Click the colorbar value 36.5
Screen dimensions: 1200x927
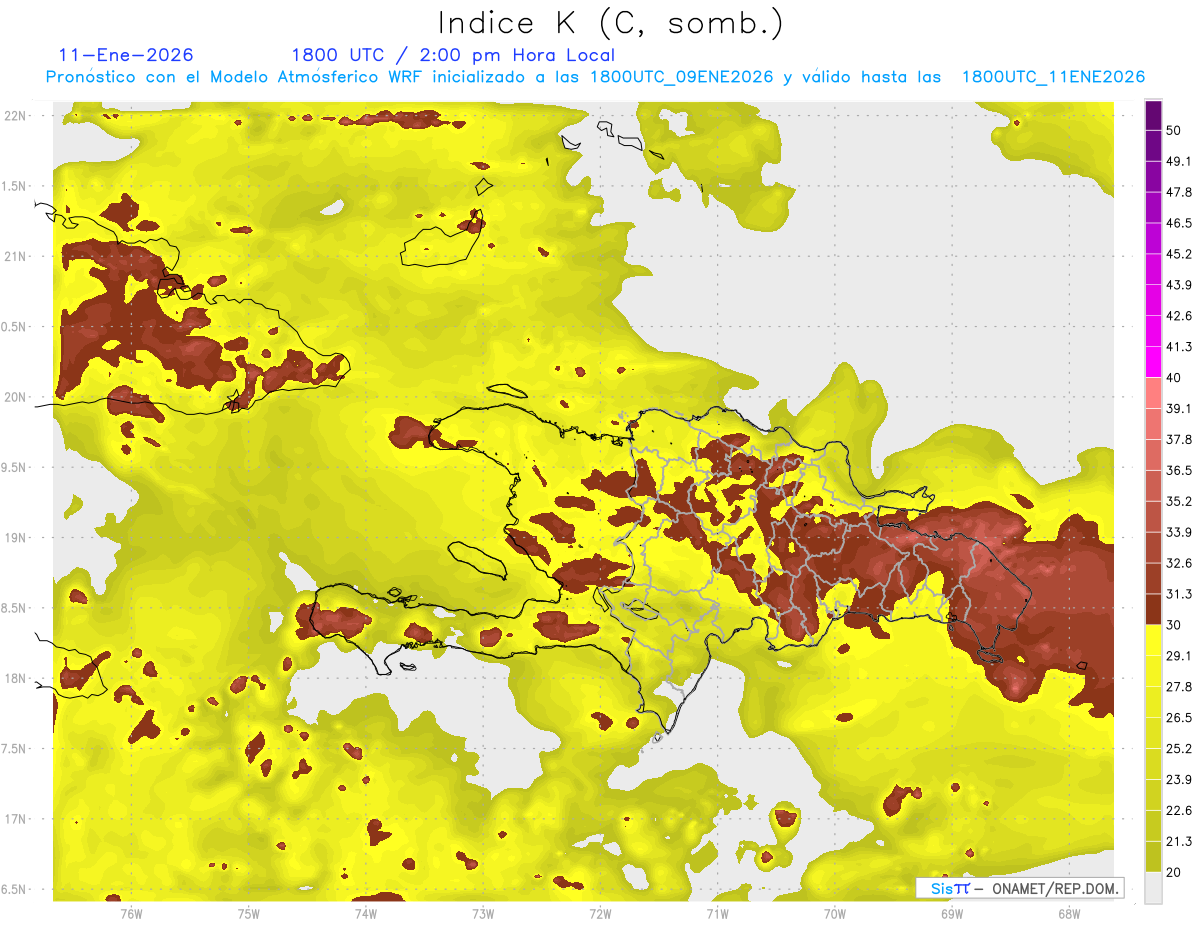(x=1179, y=471)
